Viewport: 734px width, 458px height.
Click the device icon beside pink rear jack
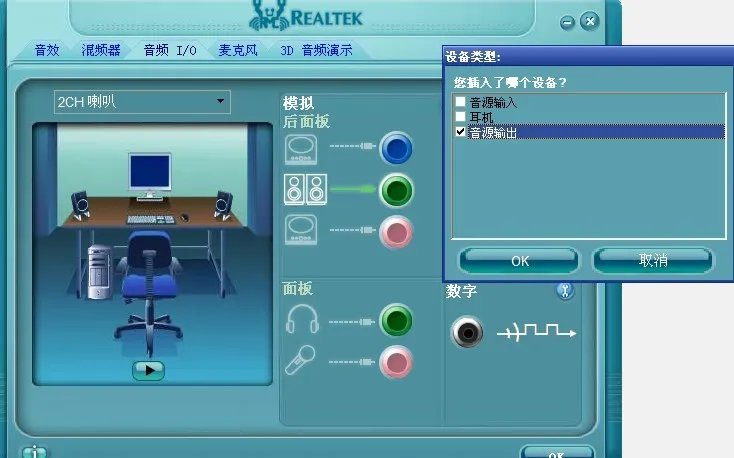(x=301, y=229)
